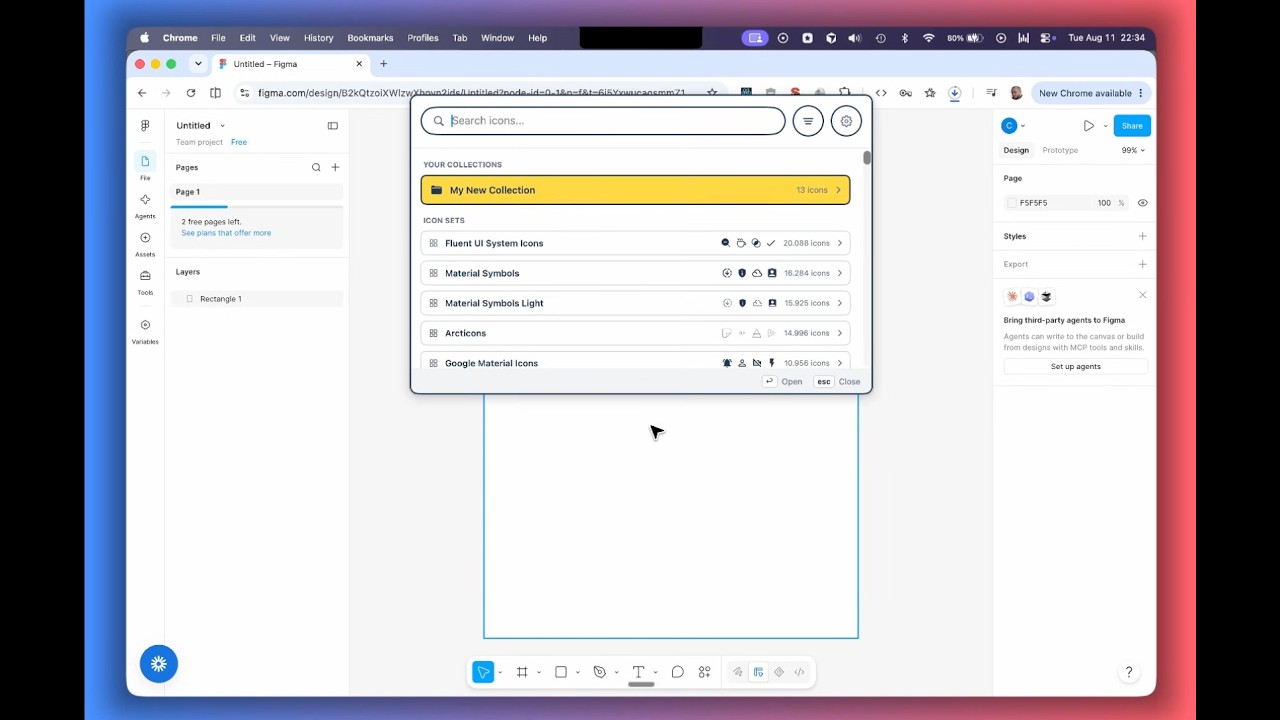Expand the Move tool options arrow
Viewport: 1280px width, 720px height.
pos(500,672)
